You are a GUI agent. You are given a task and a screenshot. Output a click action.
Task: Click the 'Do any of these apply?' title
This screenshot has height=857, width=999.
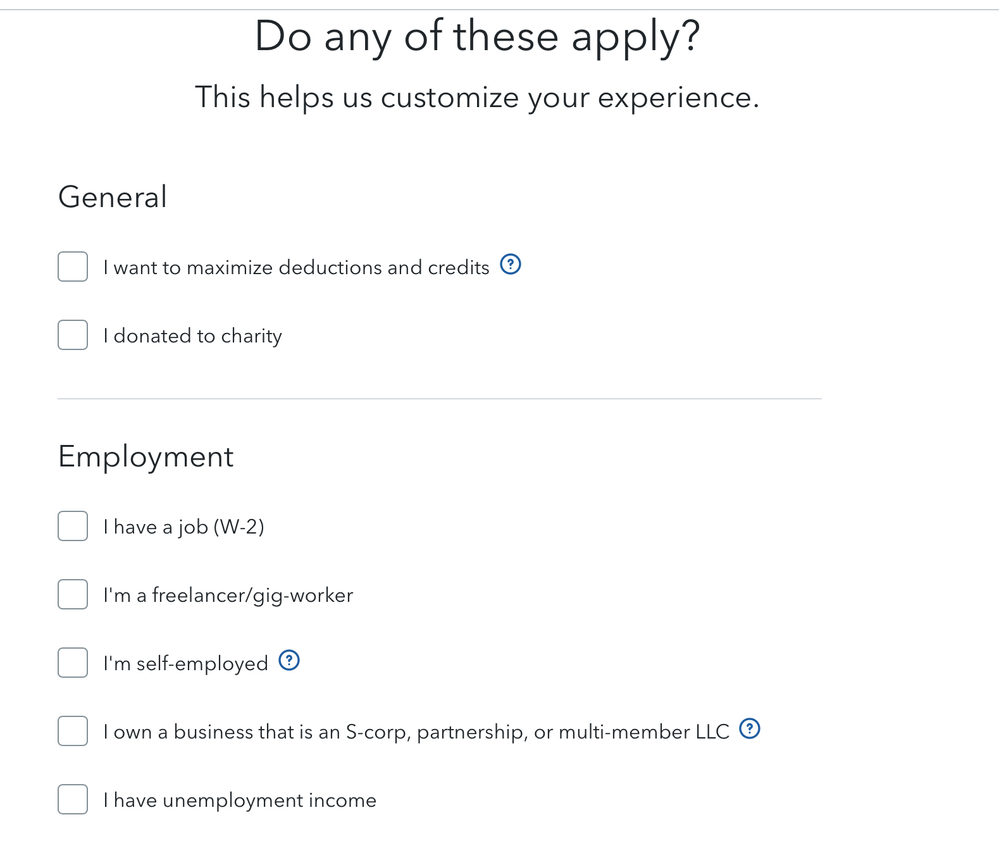(x=477, y=36)
